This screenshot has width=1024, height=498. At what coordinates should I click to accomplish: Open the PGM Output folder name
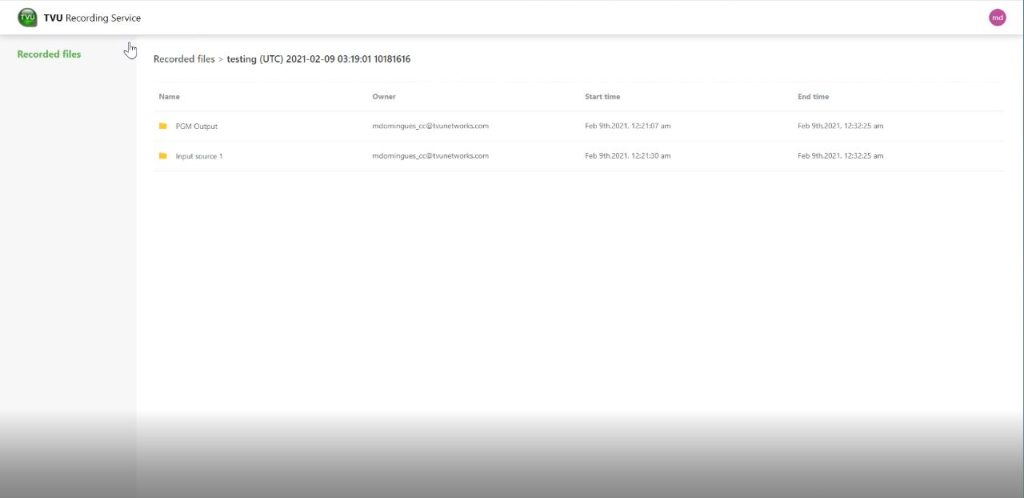196,126
